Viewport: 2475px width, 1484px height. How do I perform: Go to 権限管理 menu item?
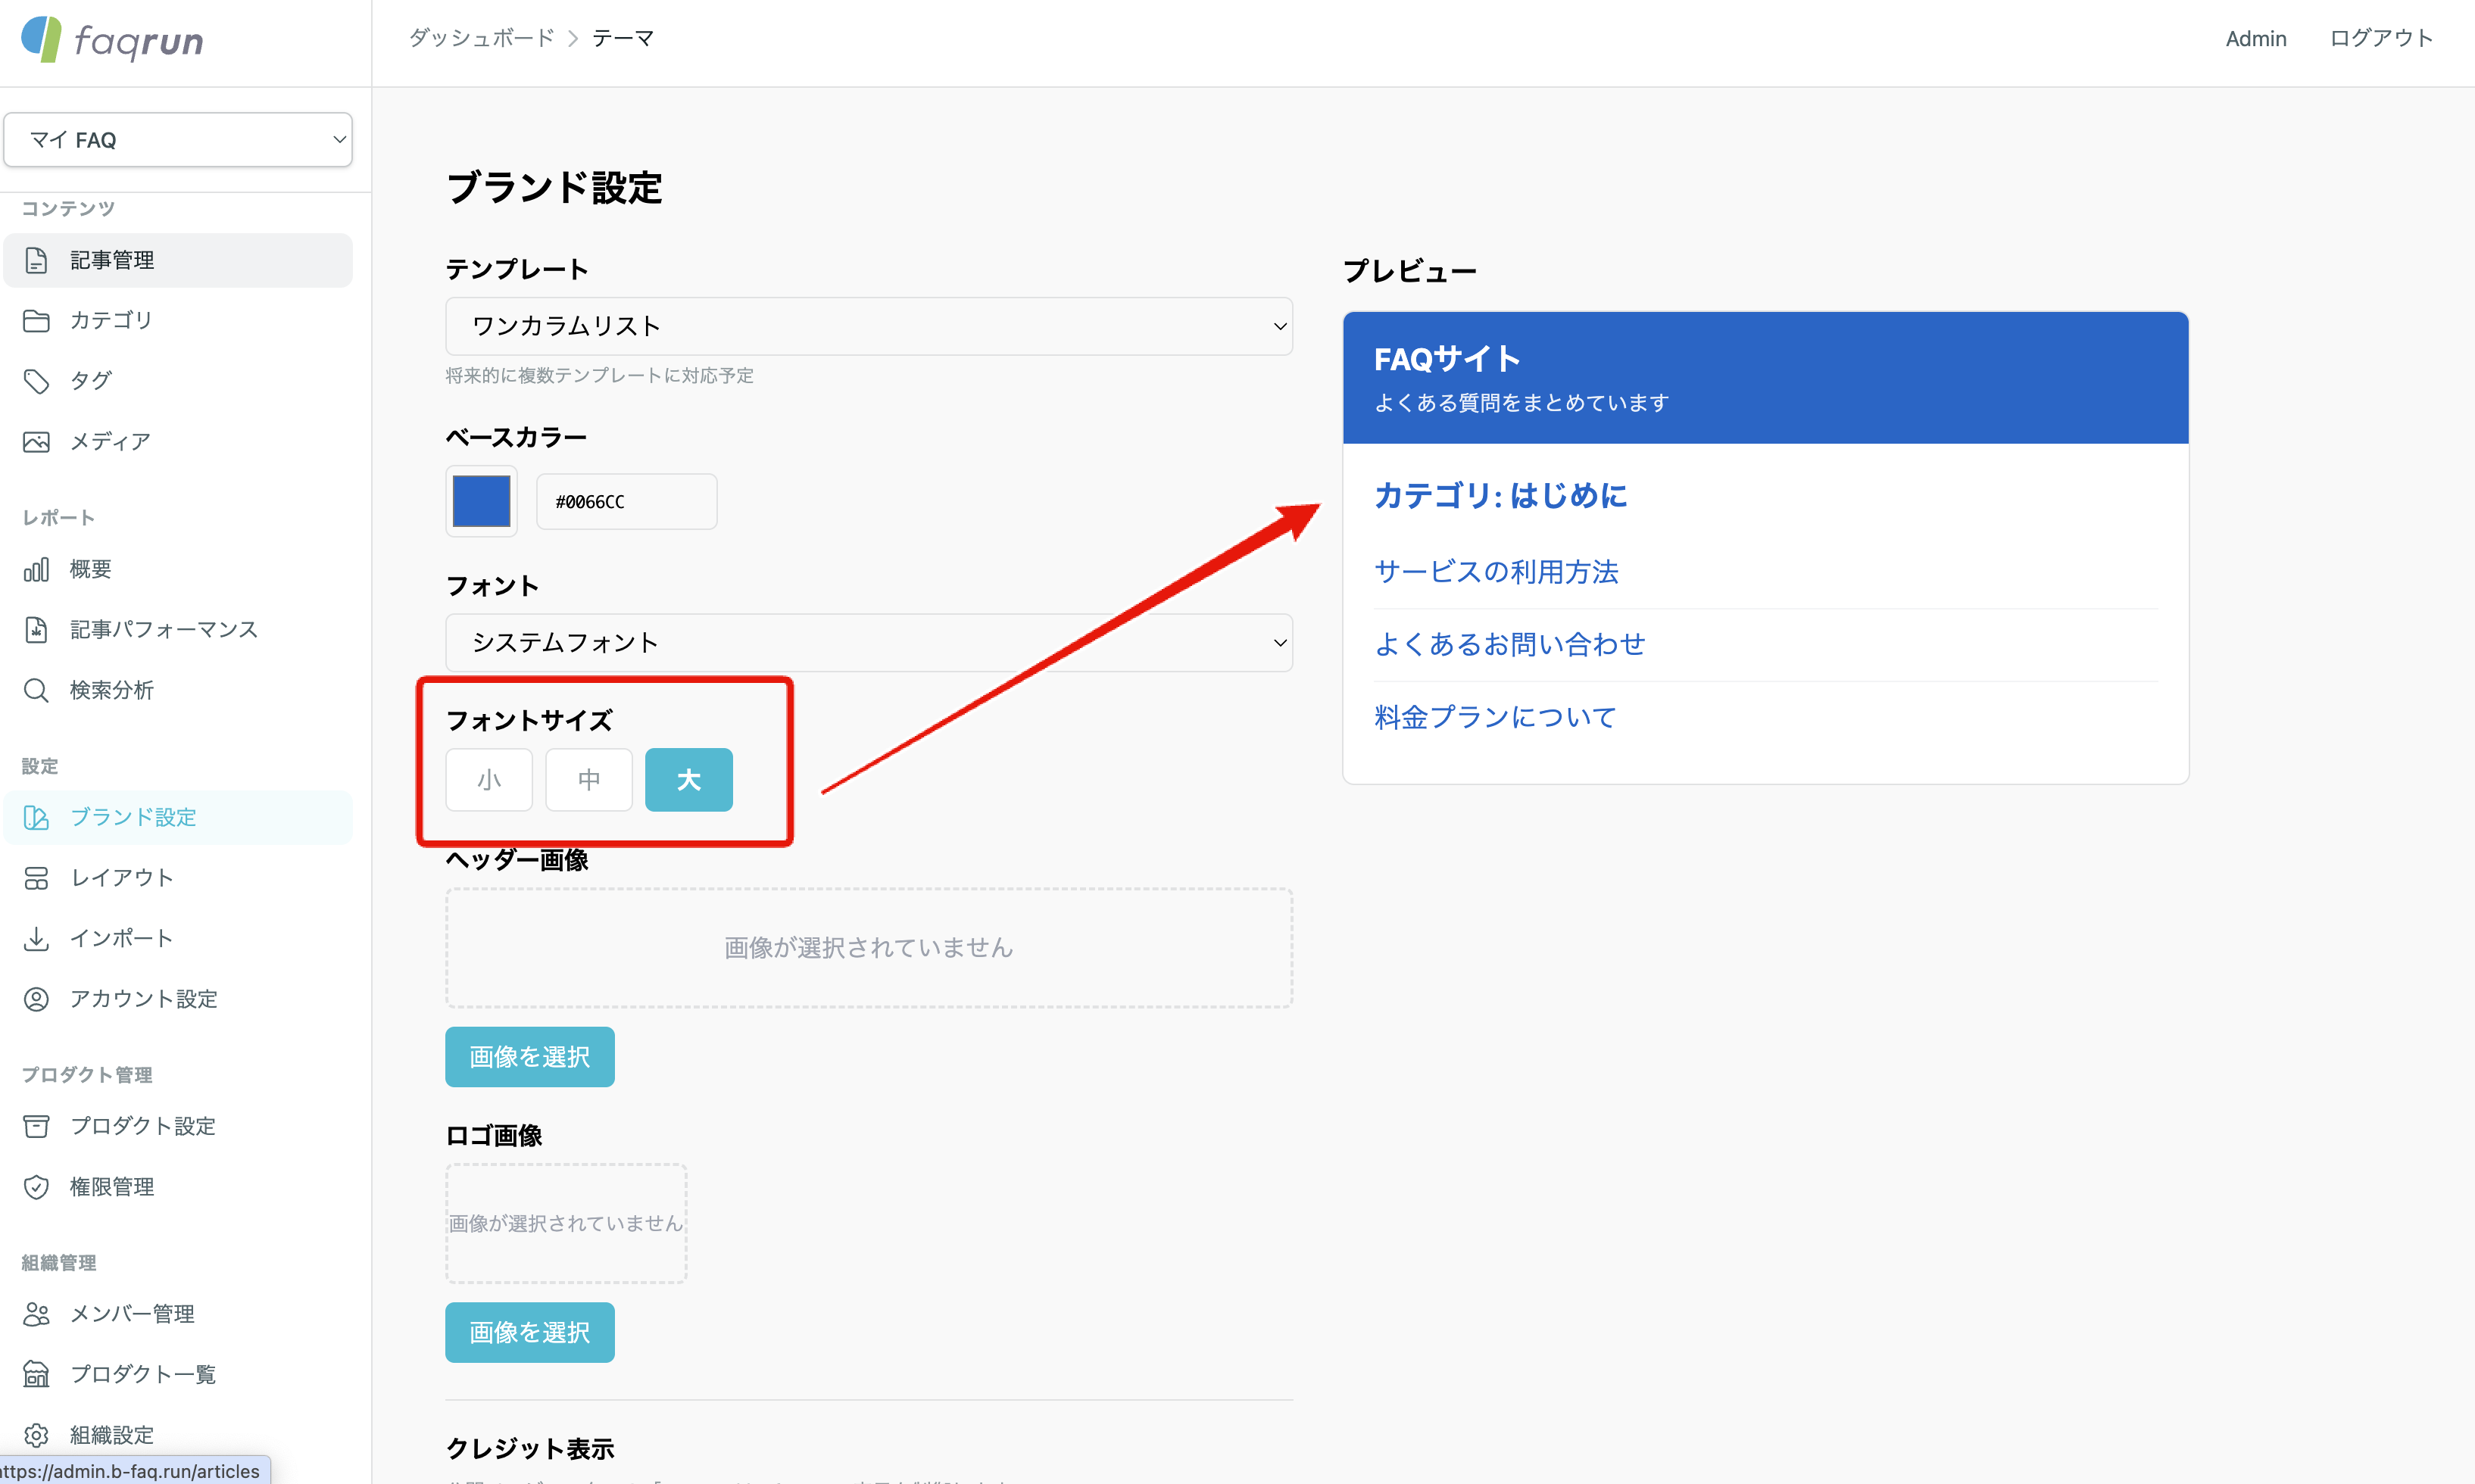tap(178, 1187)
